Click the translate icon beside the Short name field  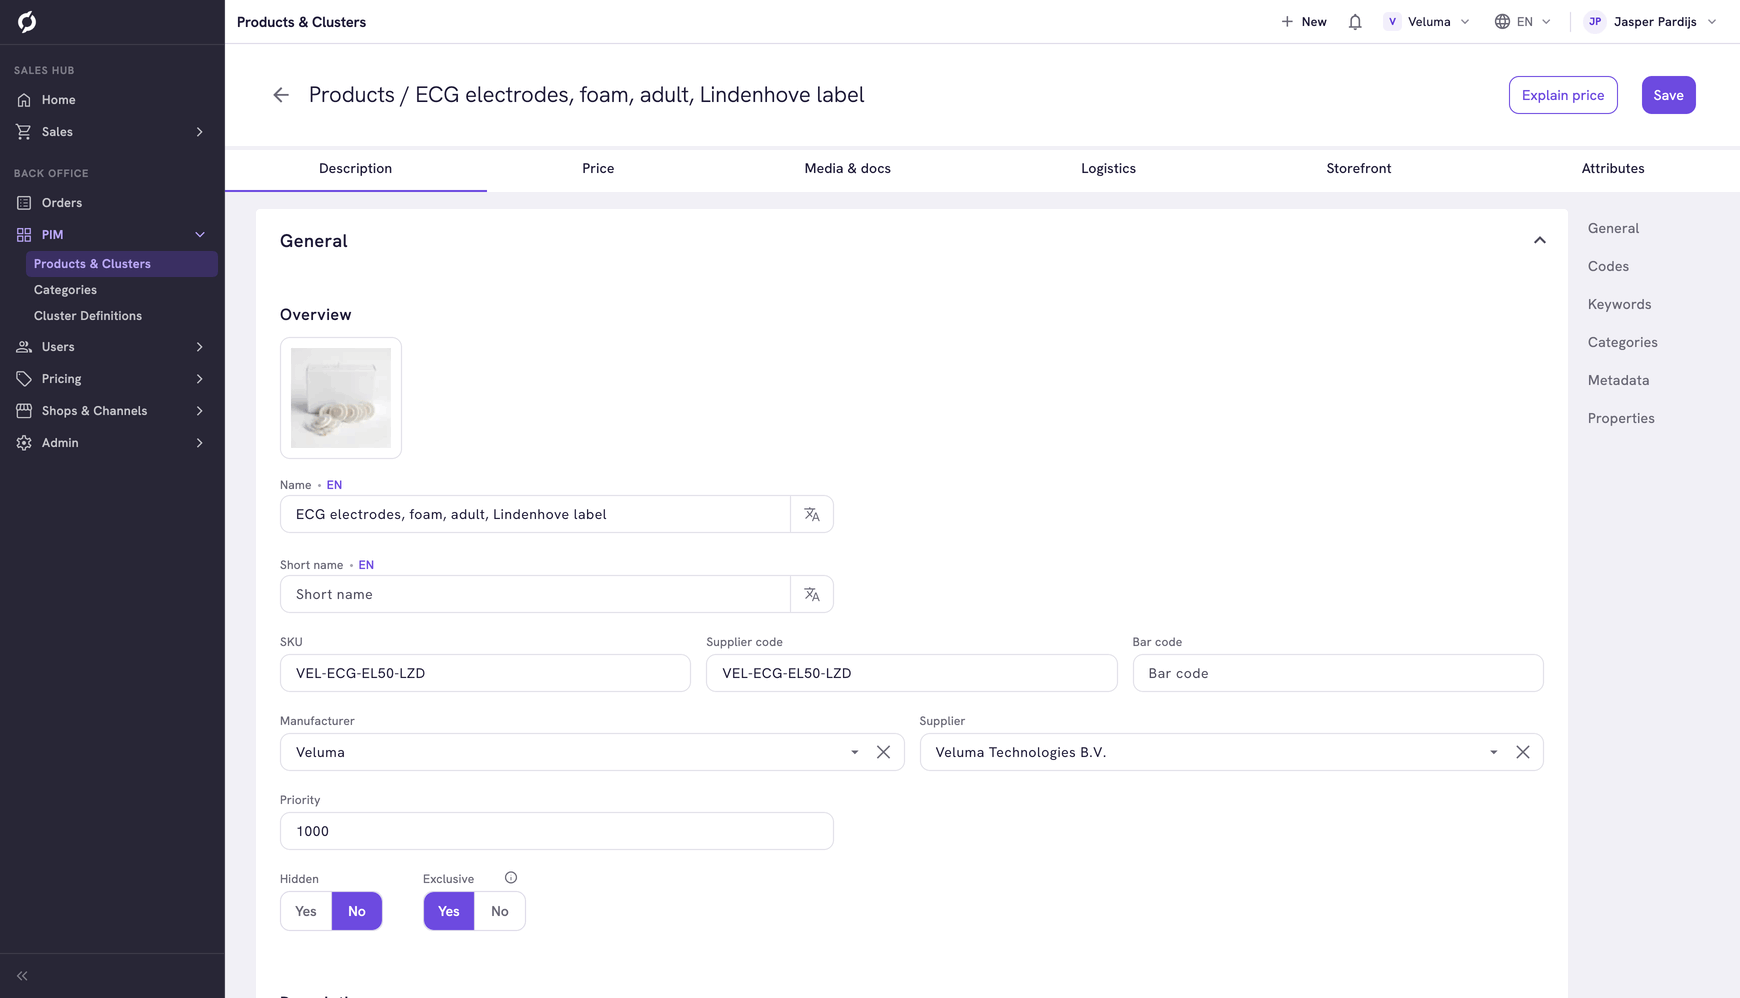[812, 594]
